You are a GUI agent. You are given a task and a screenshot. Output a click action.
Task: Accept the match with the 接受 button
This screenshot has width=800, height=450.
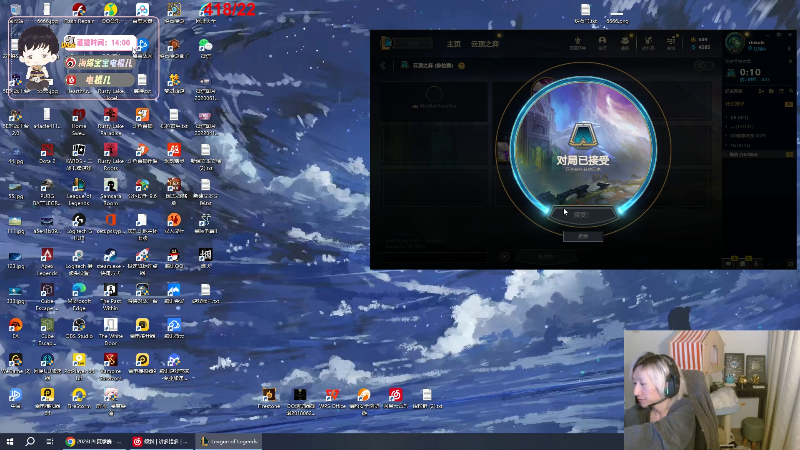tap(583, 215)
